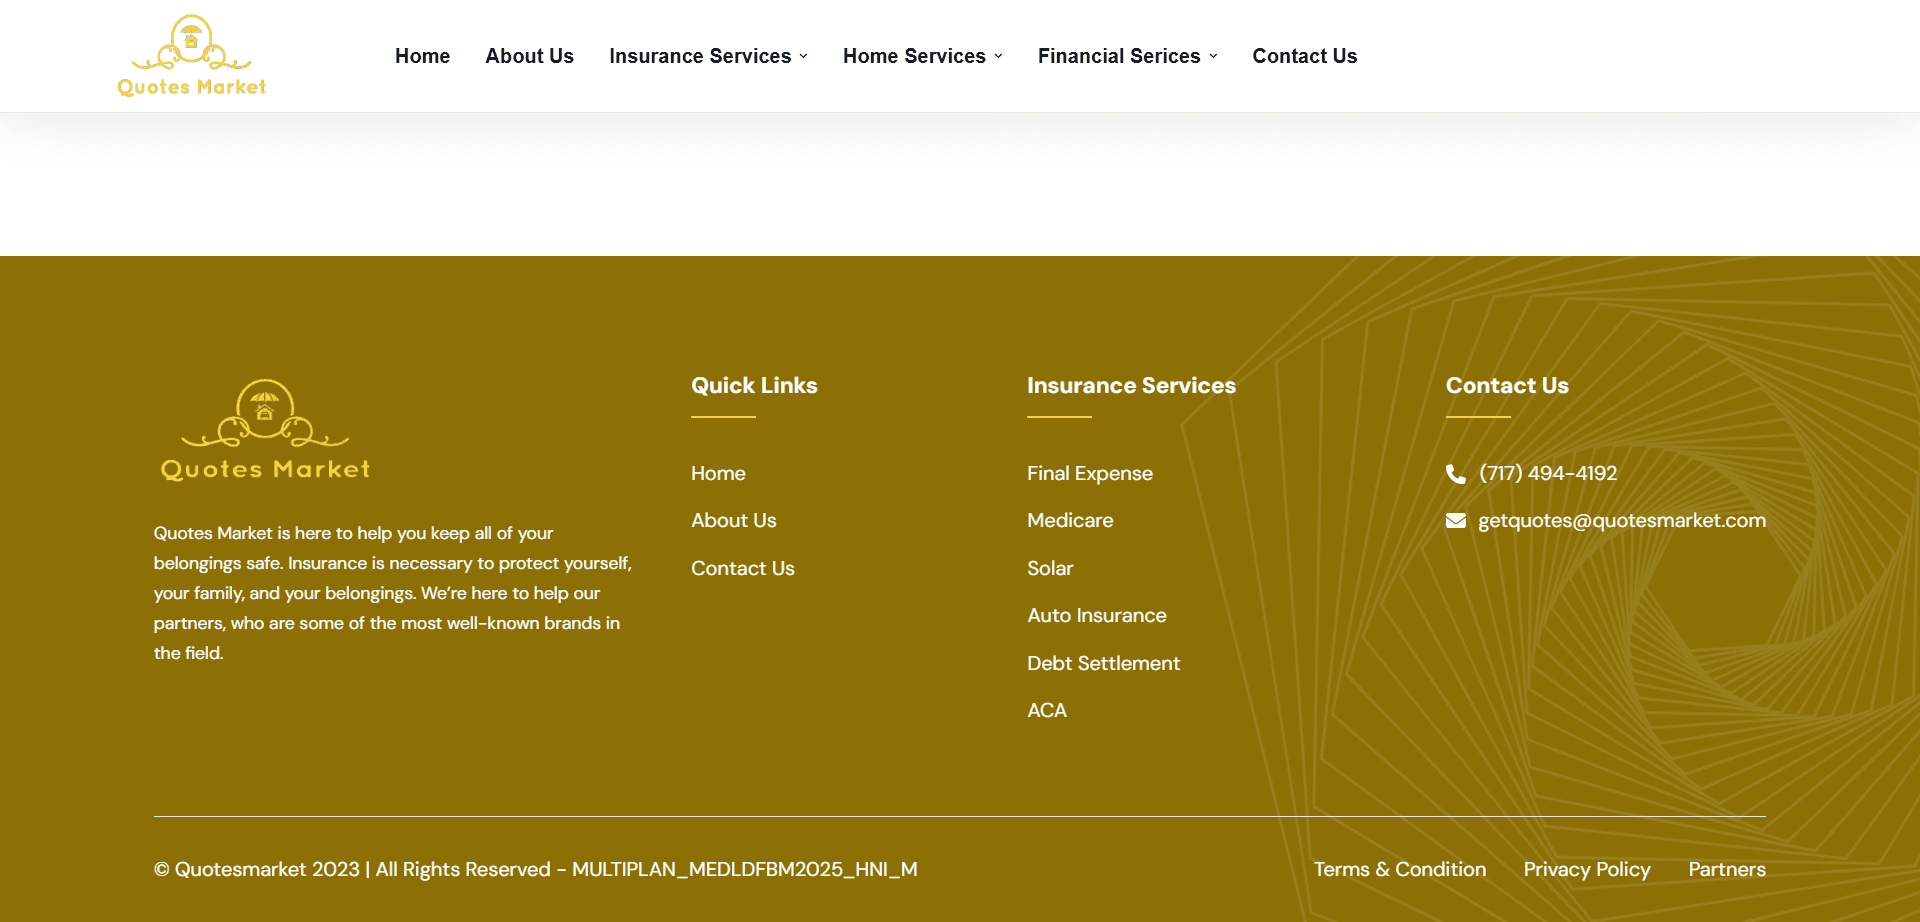The image size is (1920, 922).
Task: Follow the footer Contact Us quick link
Action: point(743,568)
